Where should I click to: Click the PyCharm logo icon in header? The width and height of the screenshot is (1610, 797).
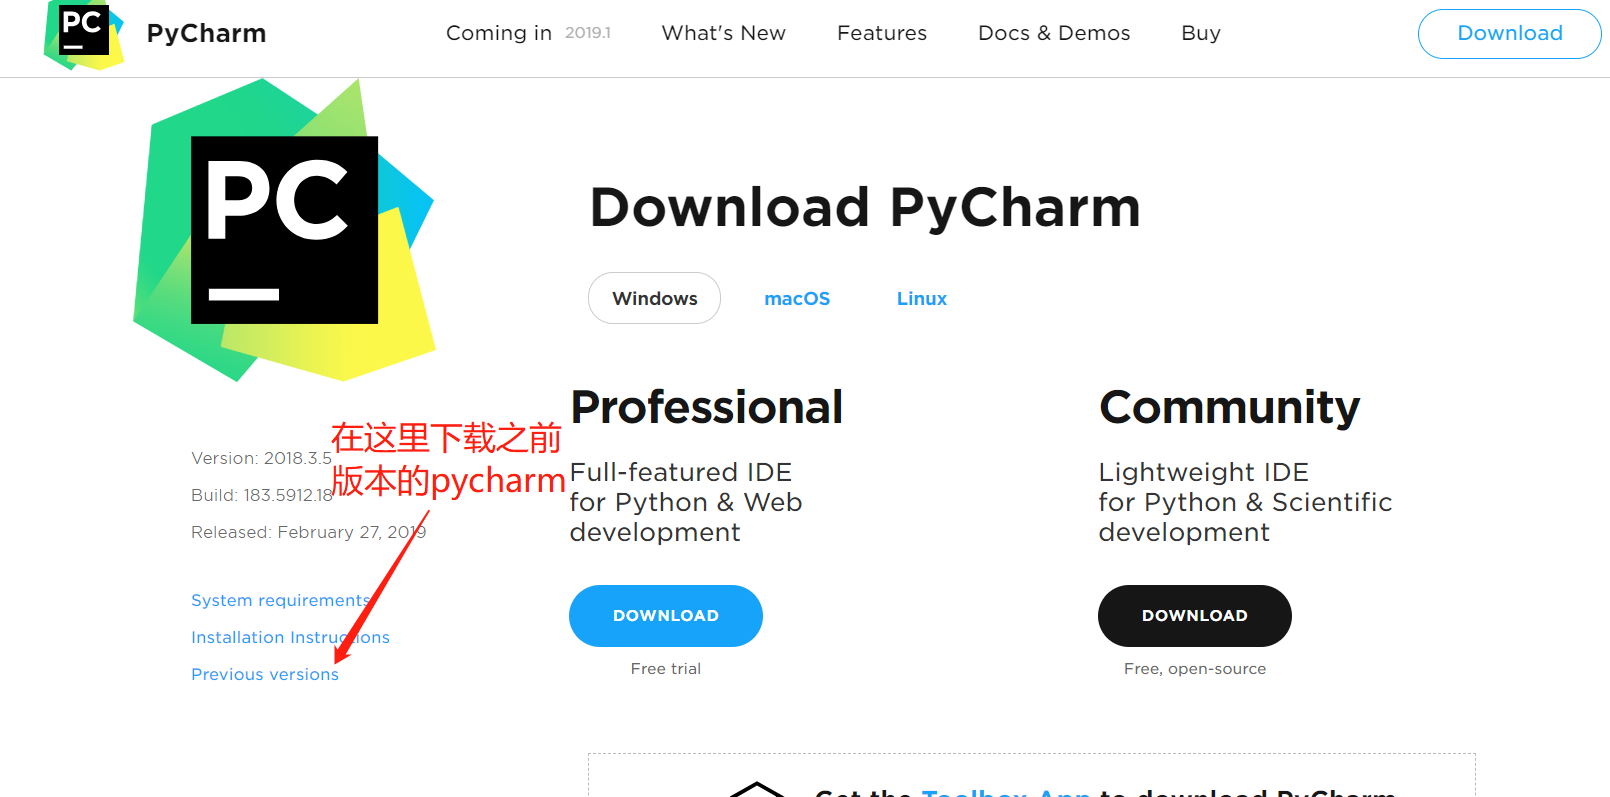point(84,35)
